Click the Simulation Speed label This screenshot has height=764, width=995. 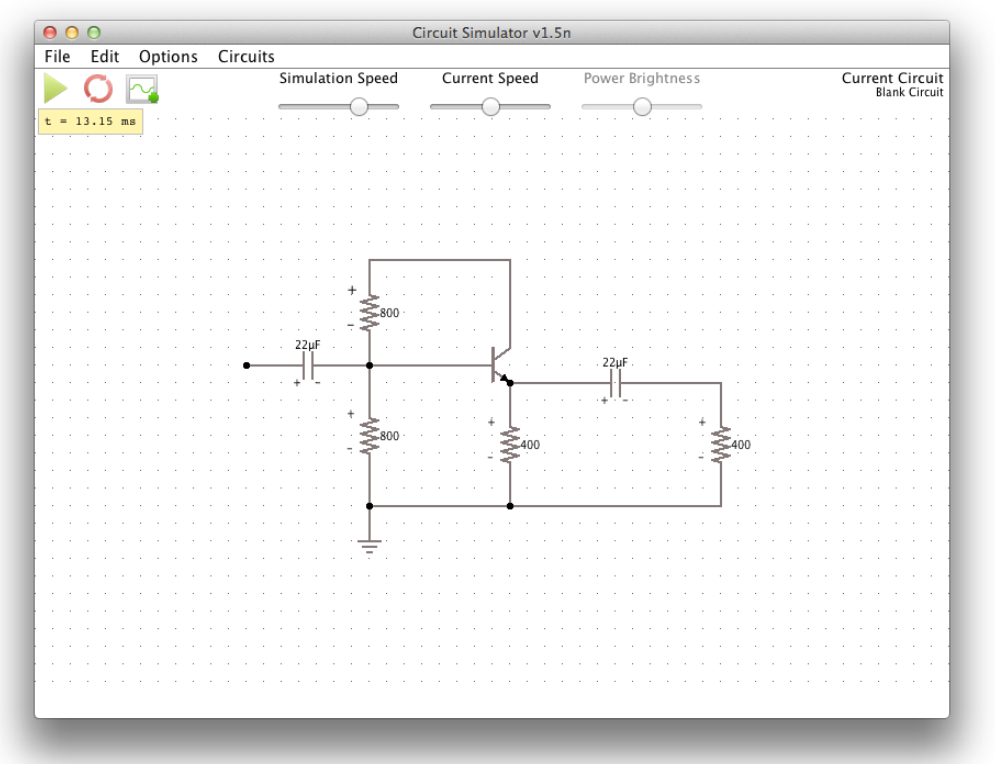click(338, 78)
